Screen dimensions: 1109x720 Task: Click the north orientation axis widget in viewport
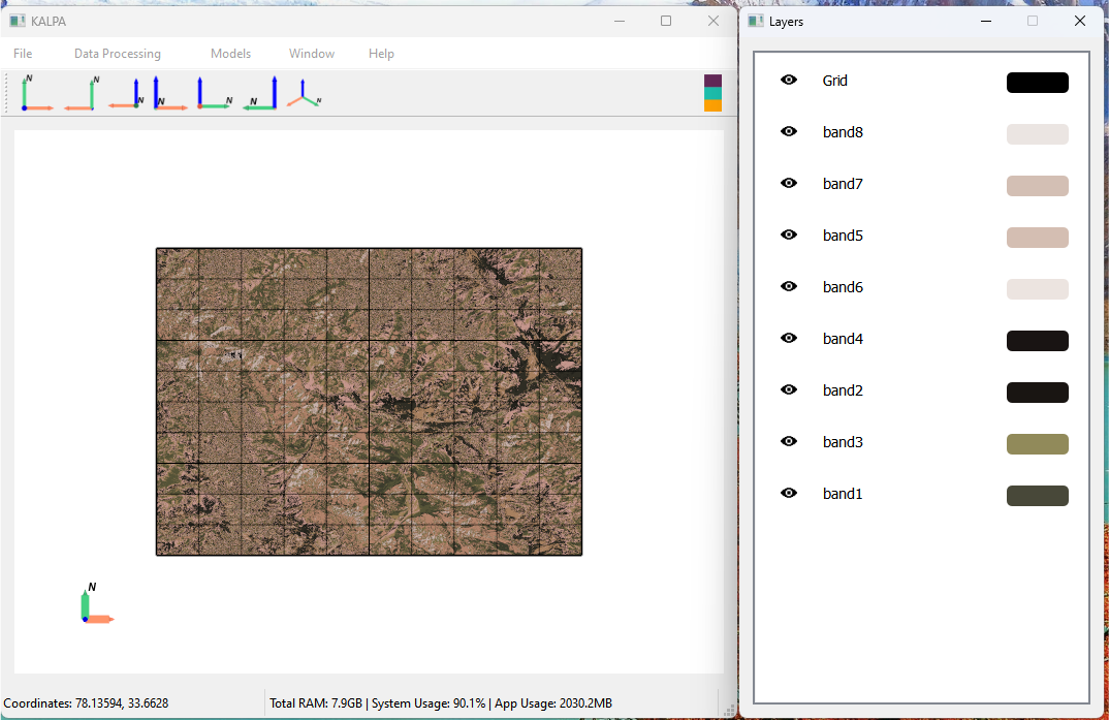[x=96, y=604]
